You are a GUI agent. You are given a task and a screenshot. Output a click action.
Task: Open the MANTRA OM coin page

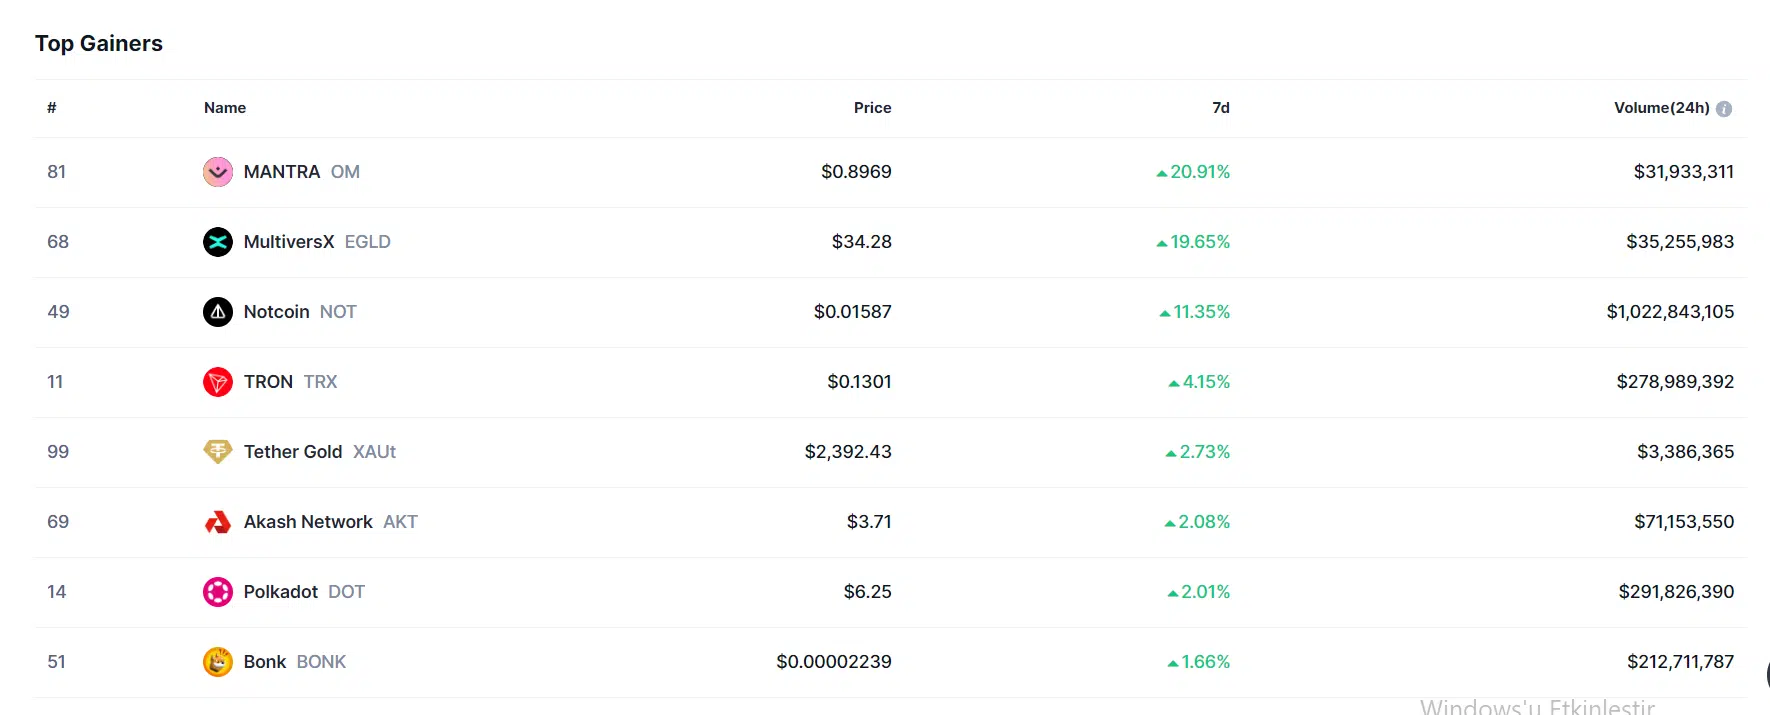click(282, 172)
